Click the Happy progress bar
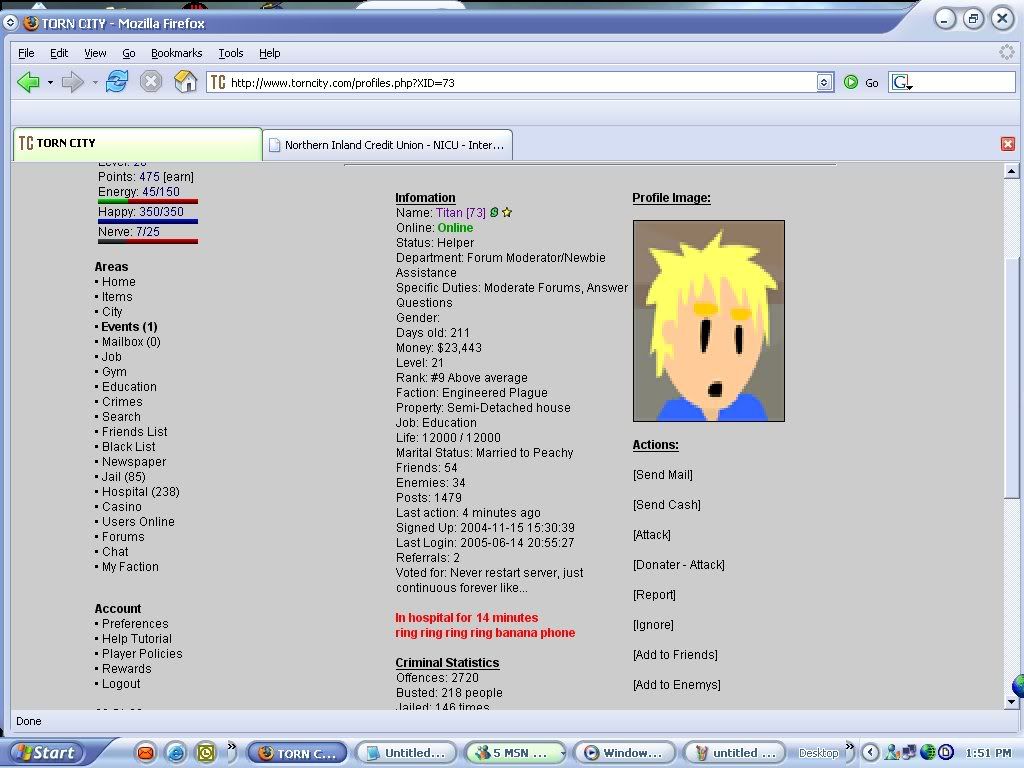Screen dimensions: 1024x768 tap(148, 221)
